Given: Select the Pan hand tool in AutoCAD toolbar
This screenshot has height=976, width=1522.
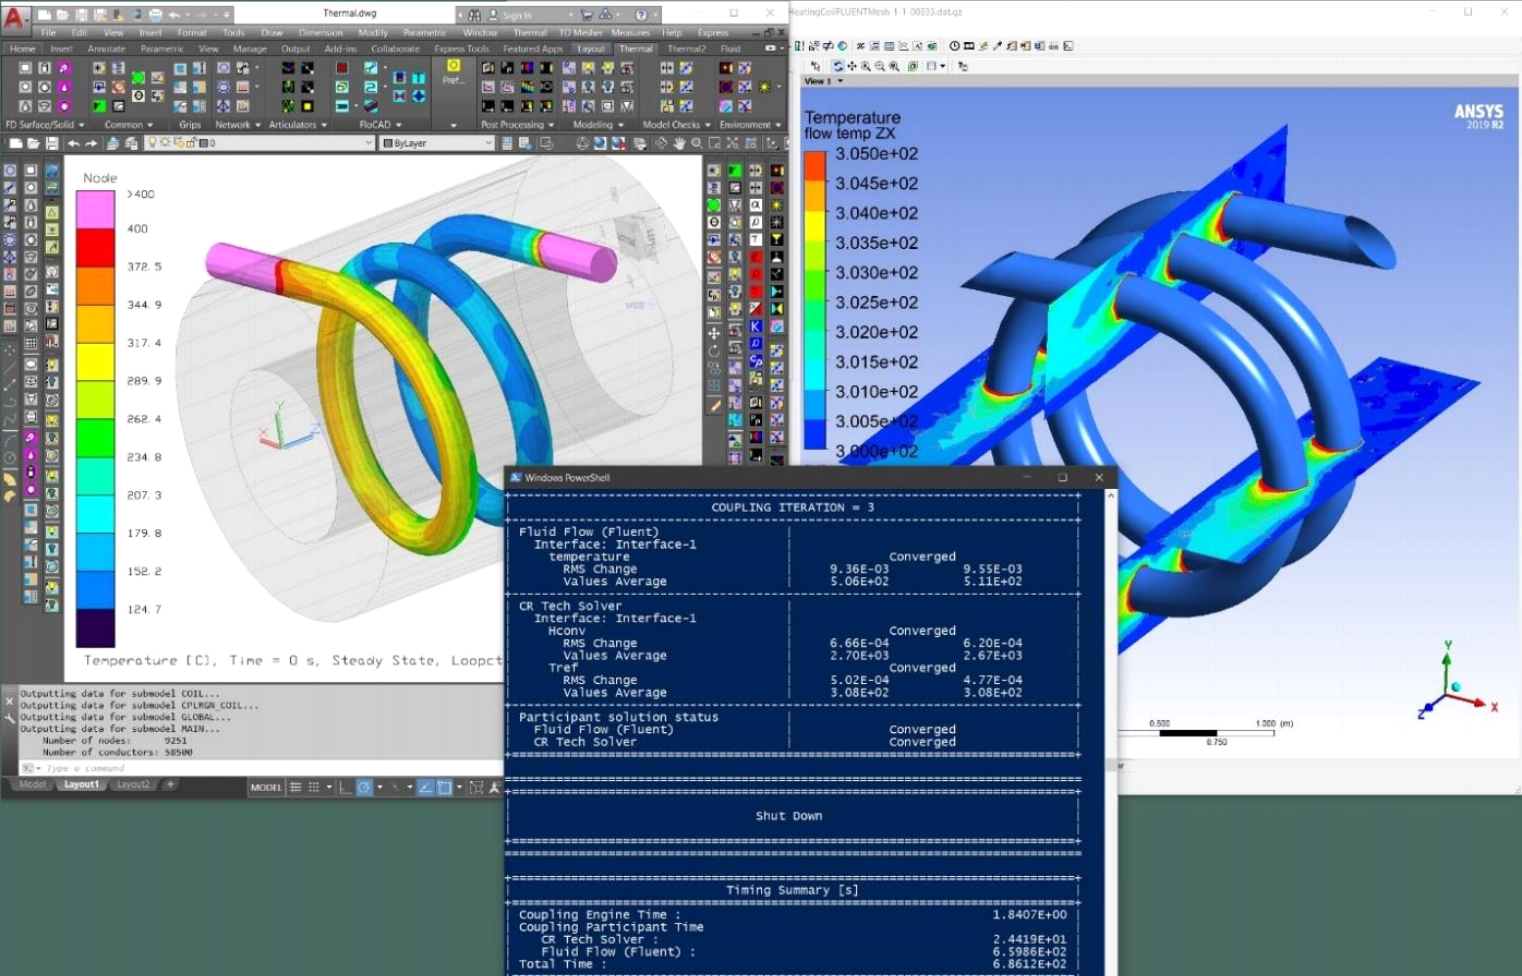Looking at the screenshot, I should point(679,143).
